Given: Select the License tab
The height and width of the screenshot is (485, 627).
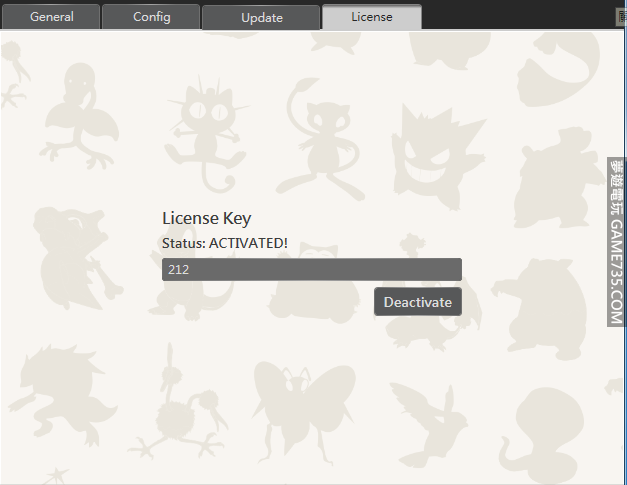Looking at the screenshot, I should (x=372, y=17).
